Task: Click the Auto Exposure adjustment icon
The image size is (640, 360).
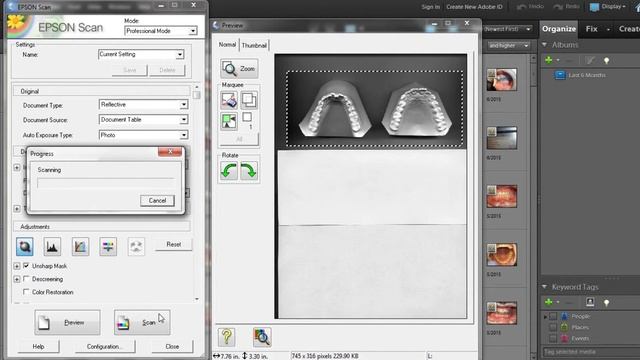Action: point(24,246)
